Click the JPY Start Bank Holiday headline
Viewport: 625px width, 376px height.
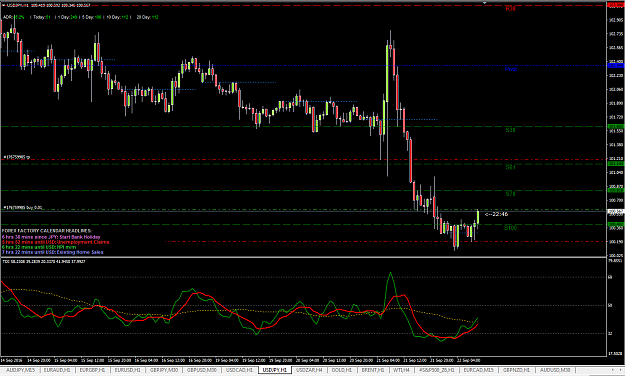click(51, 237)
